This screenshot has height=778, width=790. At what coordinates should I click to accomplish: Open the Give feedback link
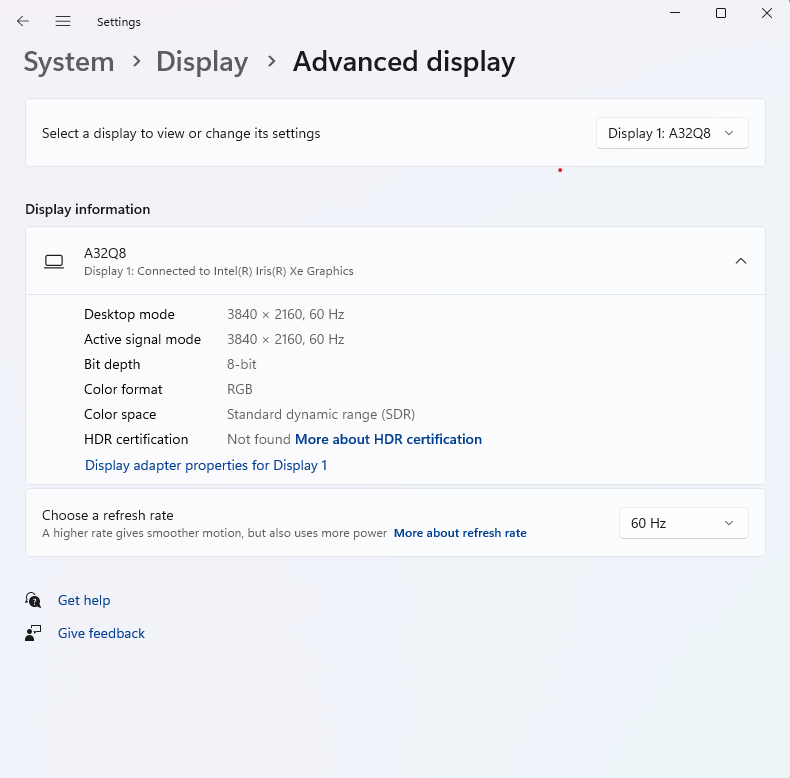pos(101,633)
